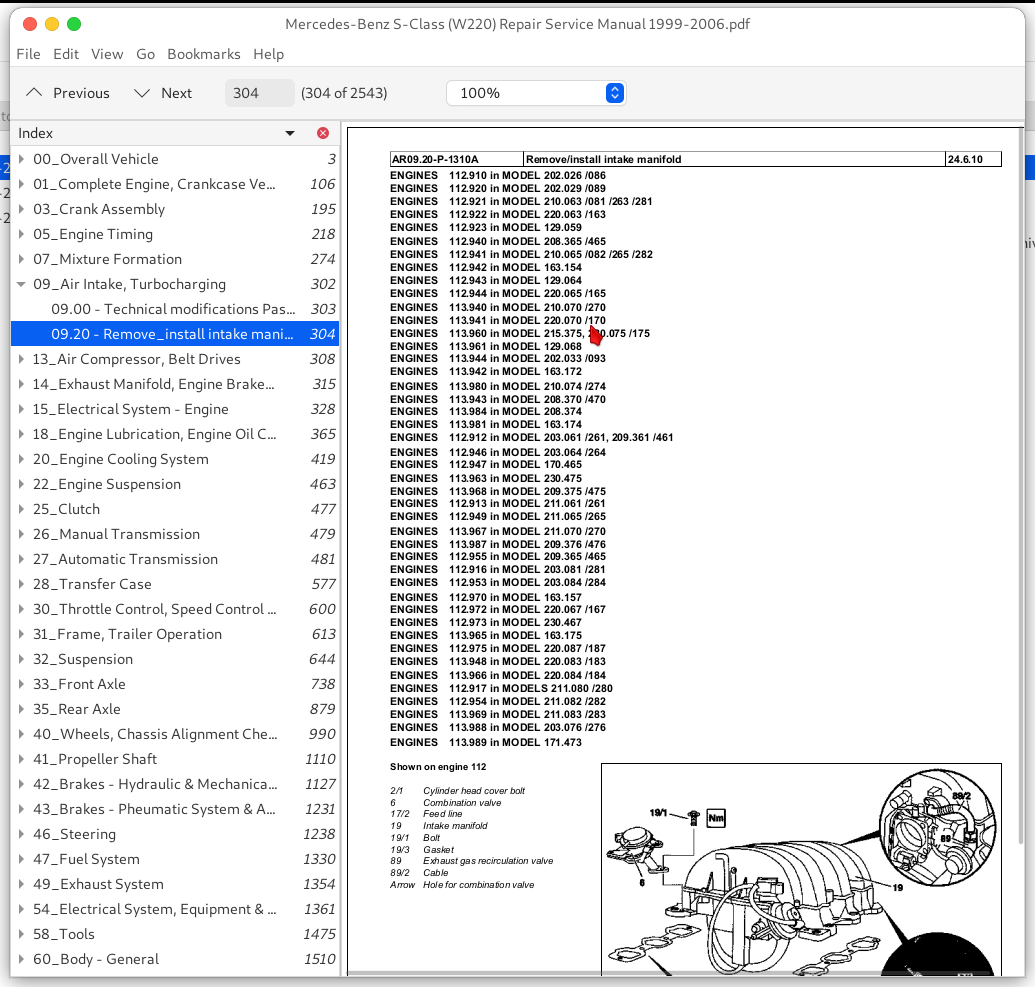Open the Bookmarks menu
This screenshot has width=1035, height=987.
coord(203,54)
